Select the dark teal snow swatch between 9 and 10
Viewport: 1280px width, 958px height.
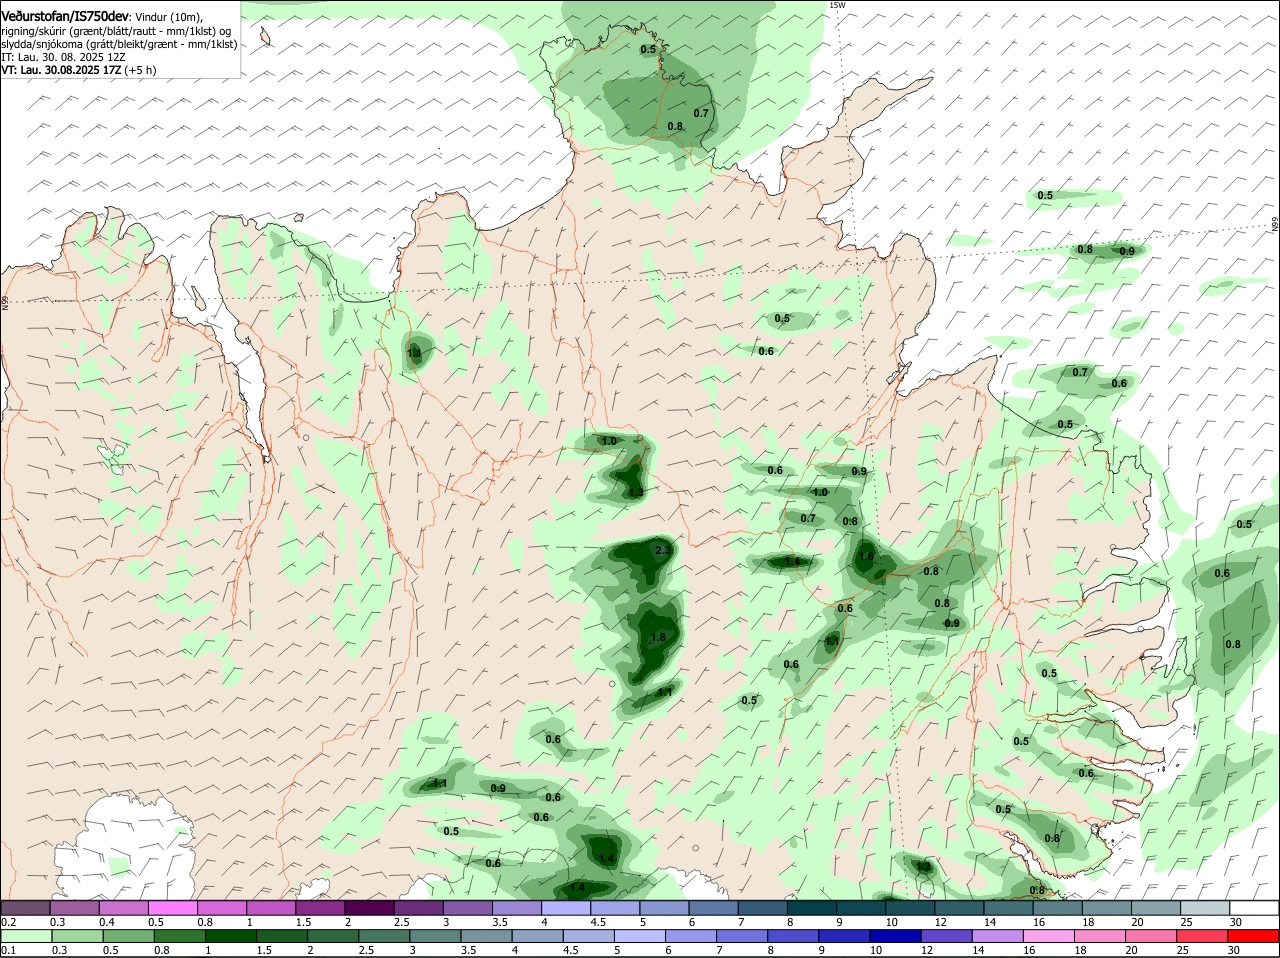point(860,907)
